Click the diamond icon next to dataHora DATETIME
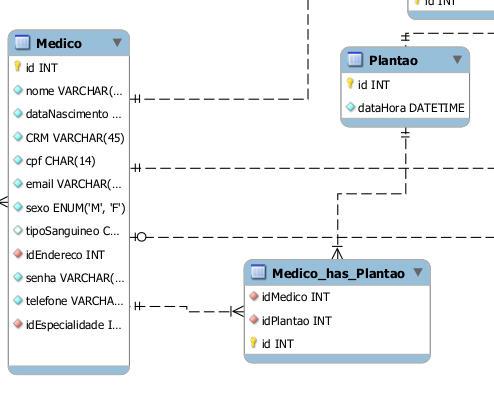 point(350,107)
